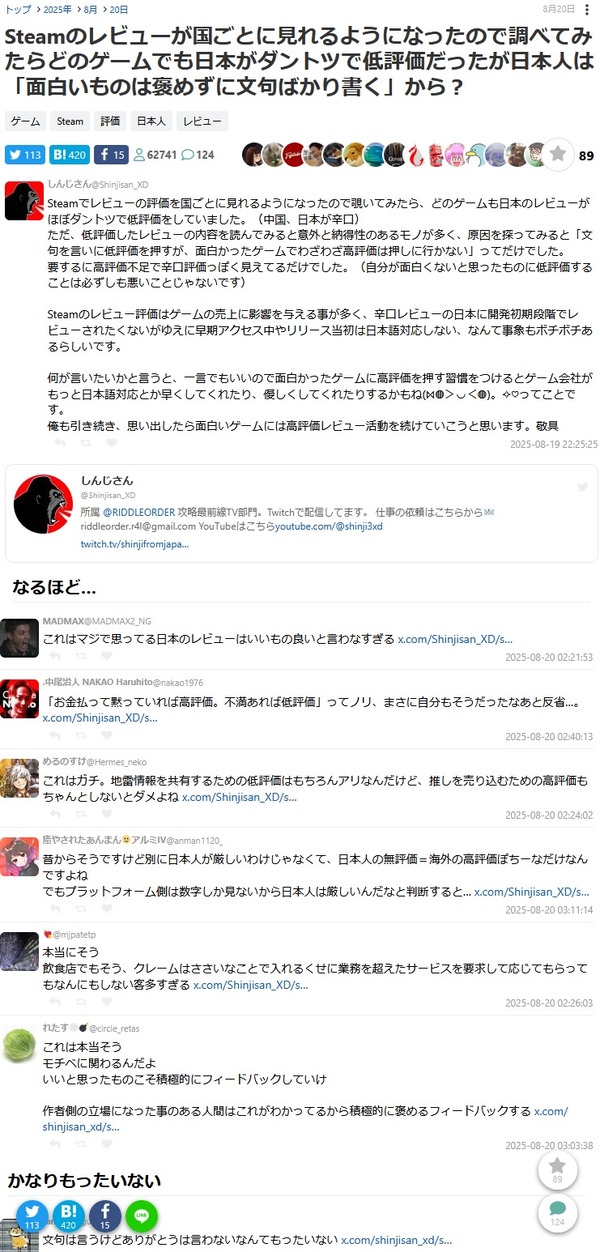The image size is (600, 1252).
Task: Like the MADMAX tweet with the heart icon
Action: (109, 658)
